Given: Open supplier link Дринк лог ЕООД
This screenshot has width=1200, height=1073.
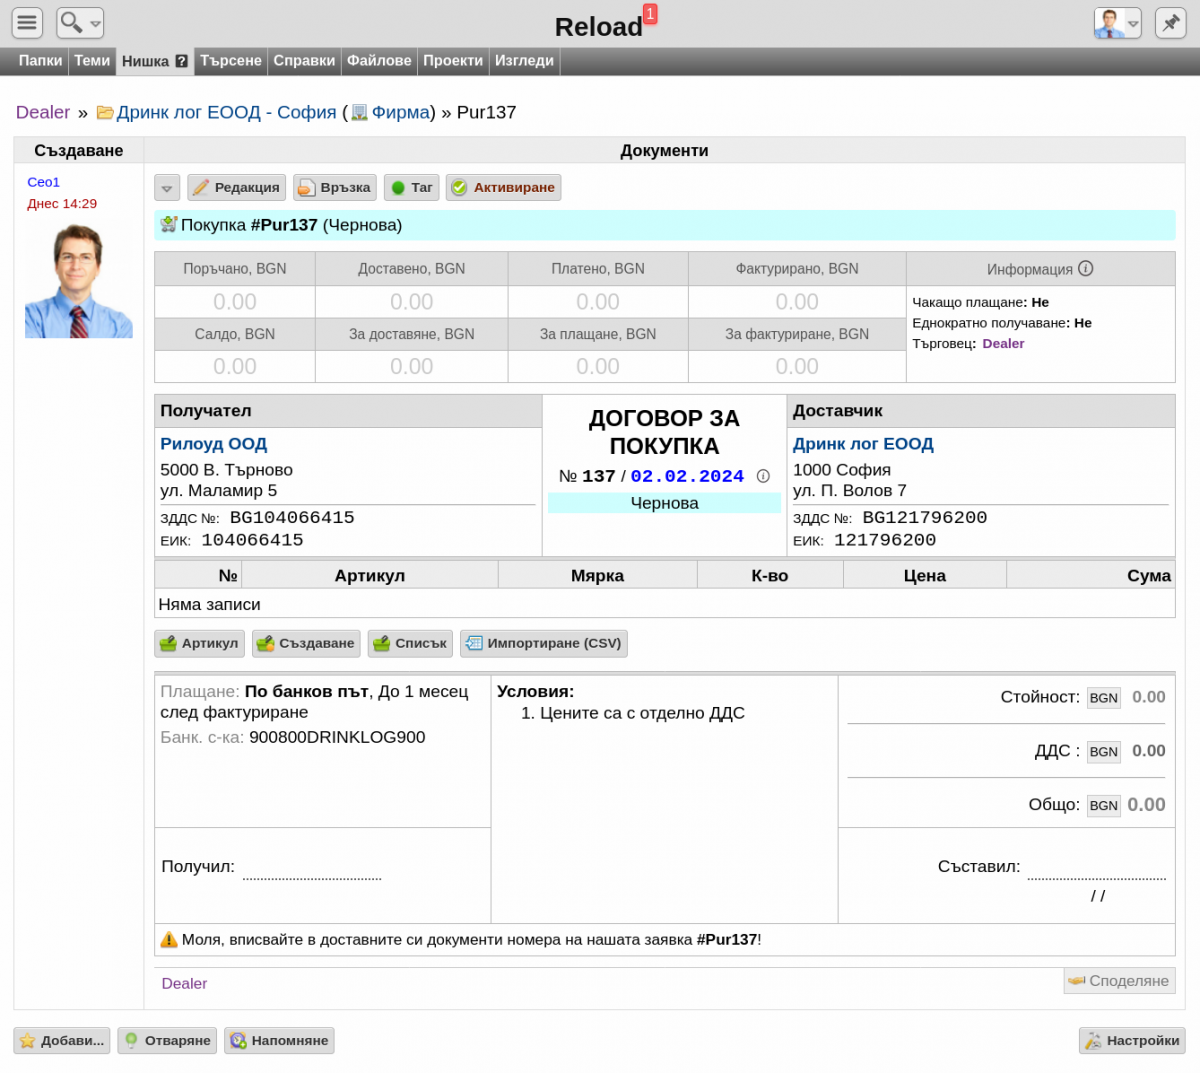Looking at the screenshot, I should click(863, 444).
